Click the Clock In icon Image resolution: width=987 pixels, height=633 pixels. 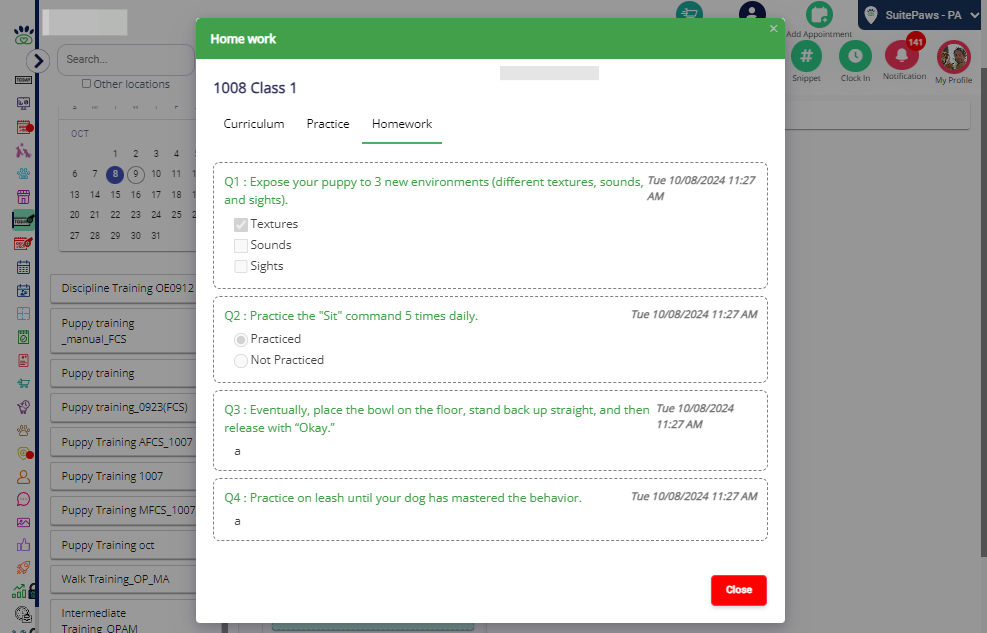tap(855, 57)
